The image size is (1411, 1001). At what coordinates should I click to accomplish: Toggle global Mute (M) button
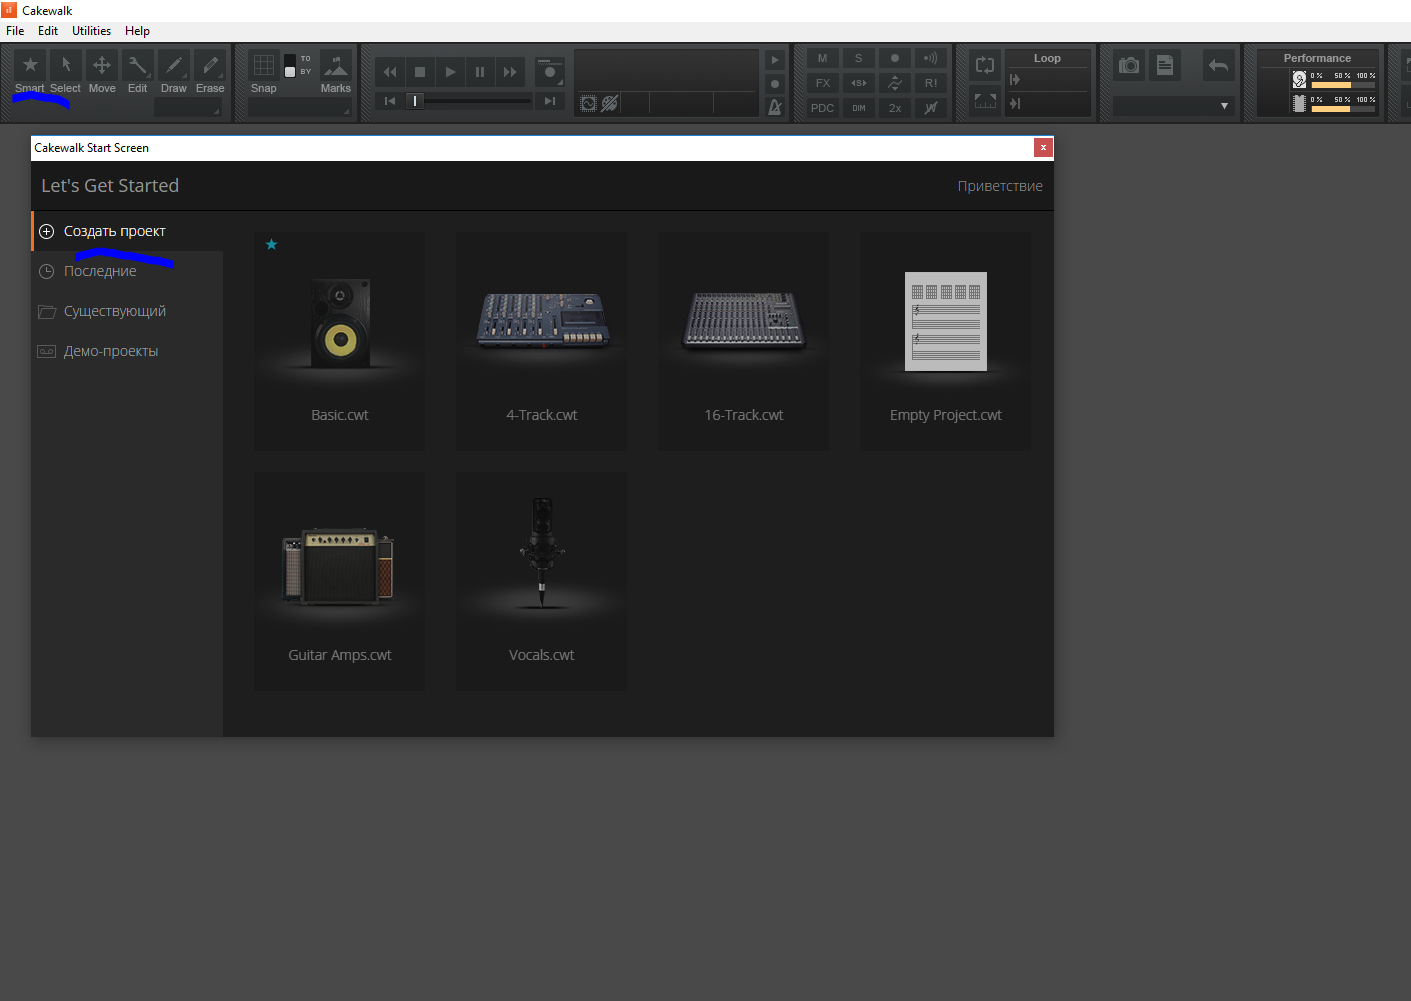(823, 58)
